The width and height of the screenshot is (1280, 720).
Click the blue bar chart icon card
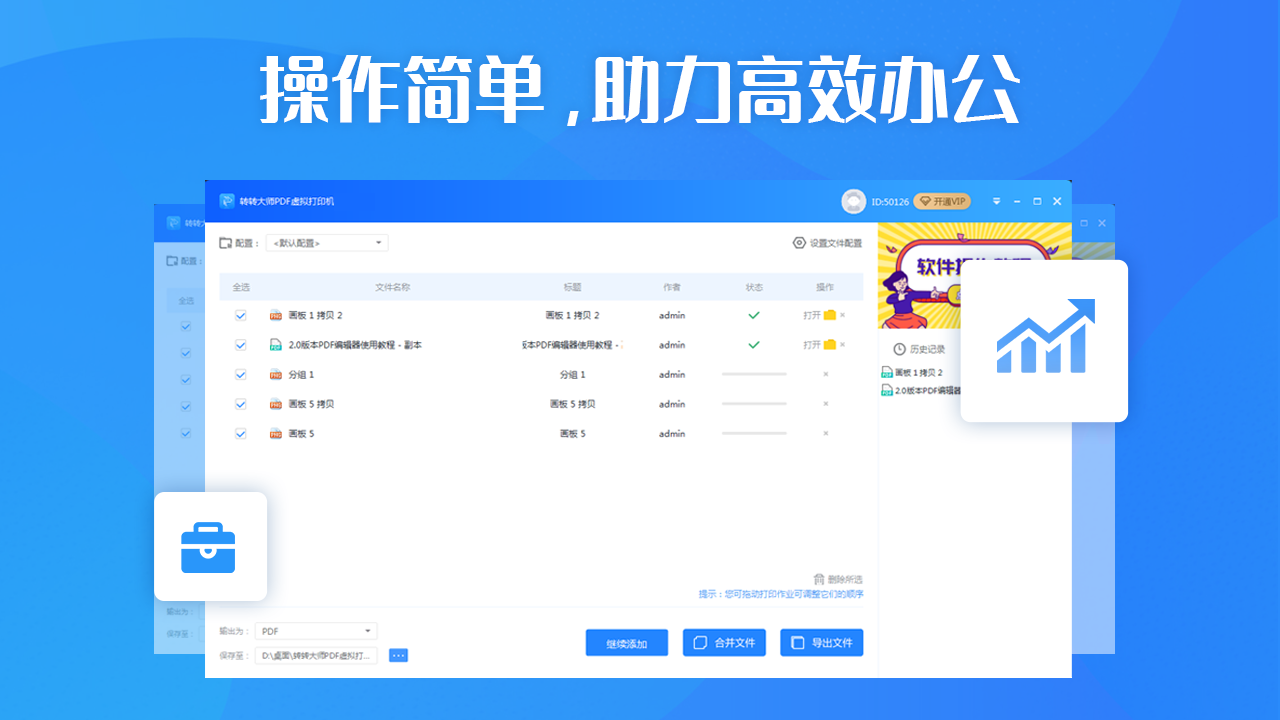tap(1044, 340)
